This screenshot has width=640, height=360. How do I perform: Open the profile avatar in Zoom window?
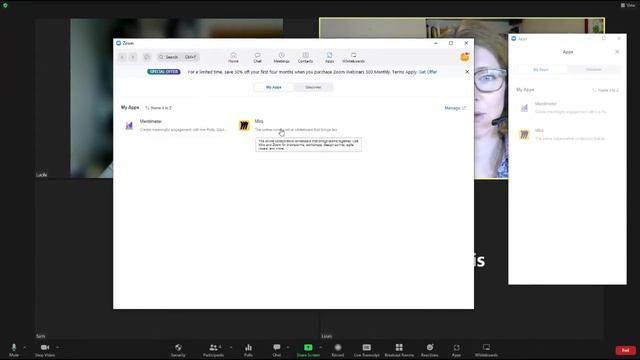464,57
